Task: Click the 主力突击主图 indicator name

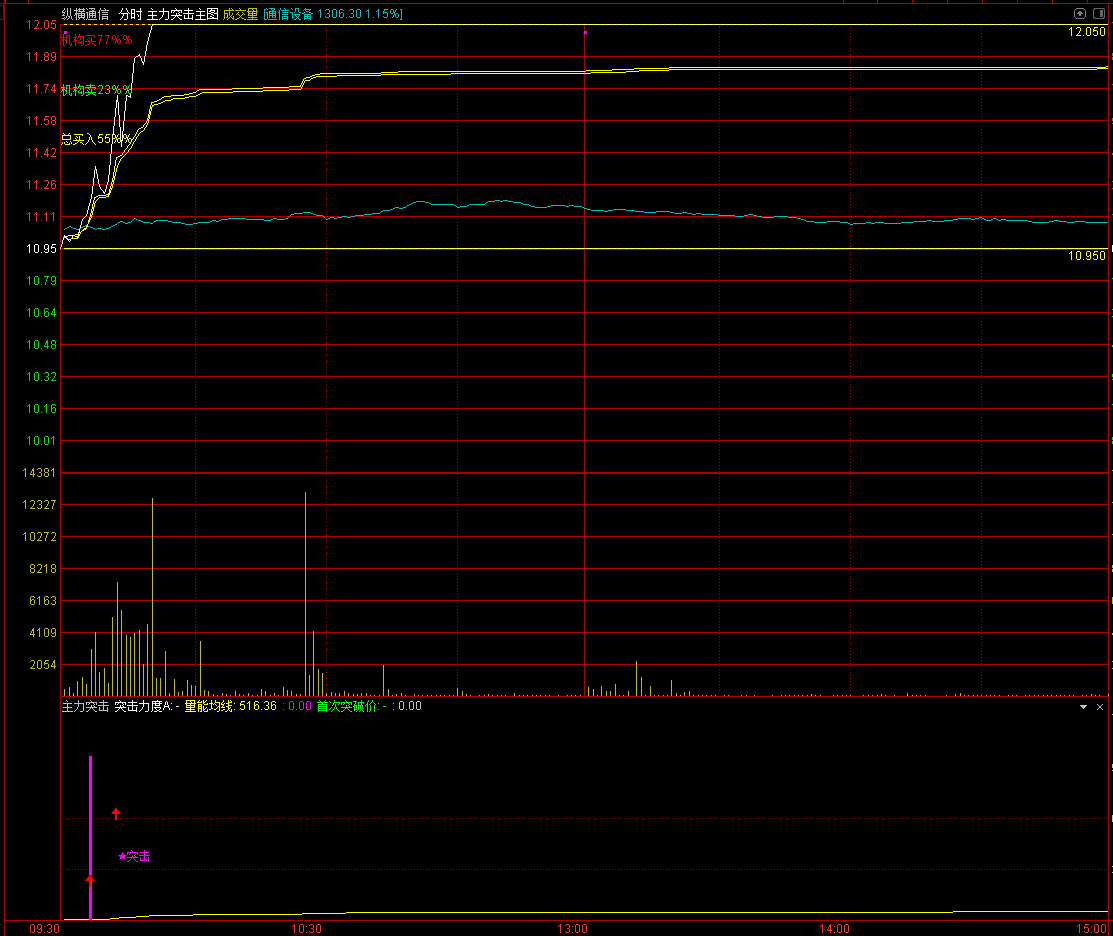Action: [182, 15]
